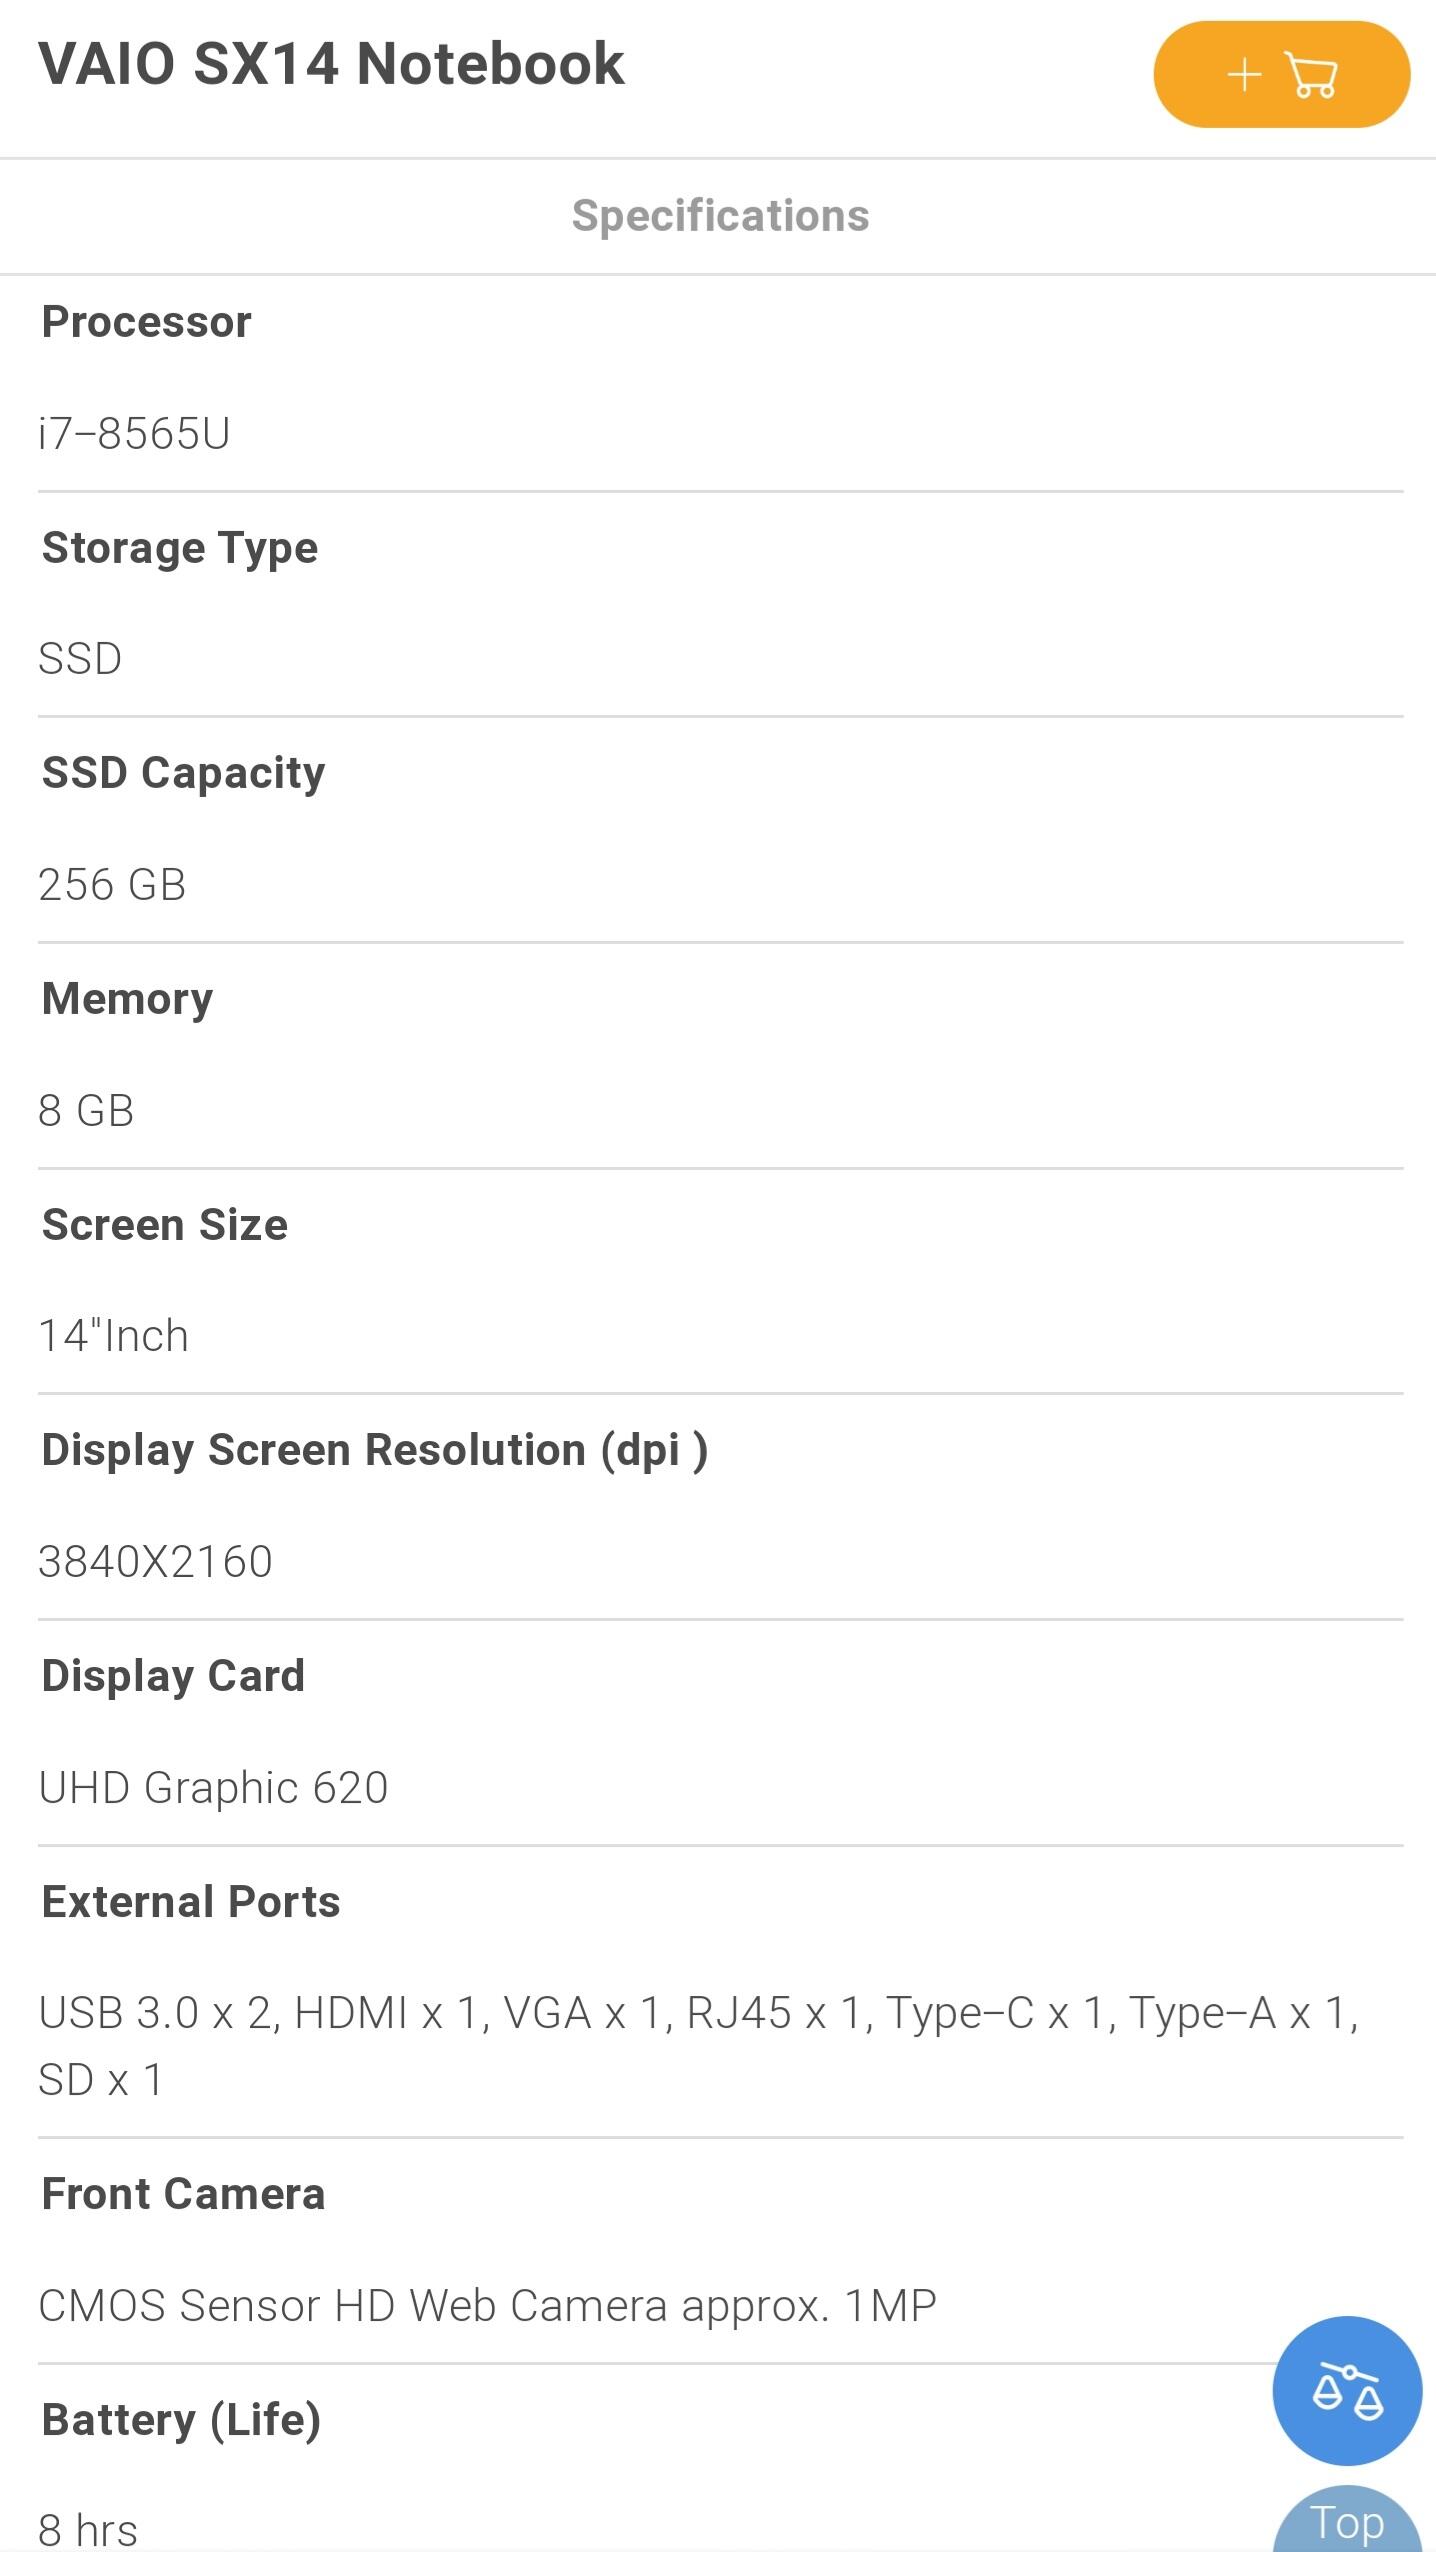Select the Front Camera heading
The height and width of the screenshot is (2552, 1436).
(x=183, y=2194)
